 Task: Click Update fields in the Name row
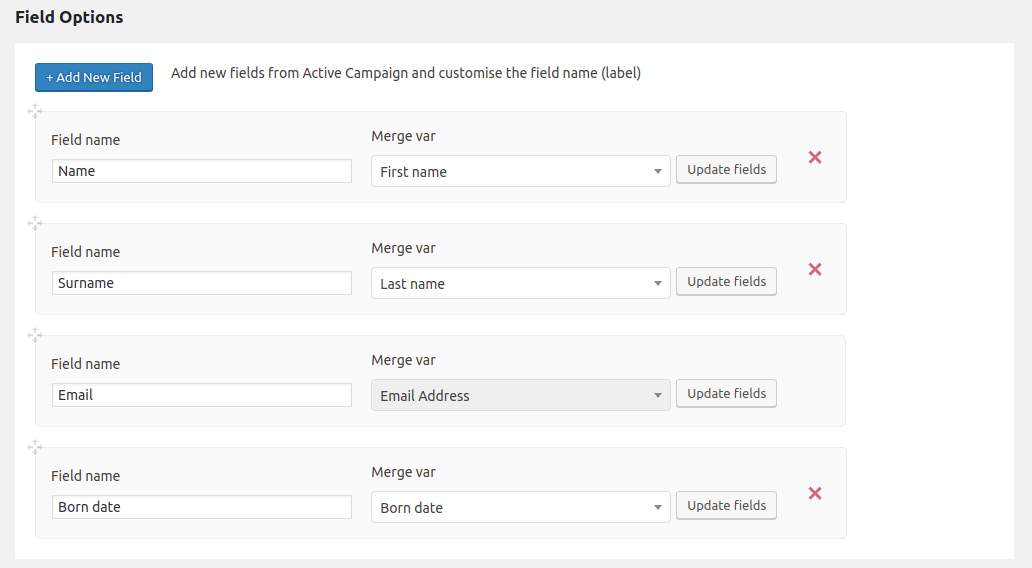point(726,170)
